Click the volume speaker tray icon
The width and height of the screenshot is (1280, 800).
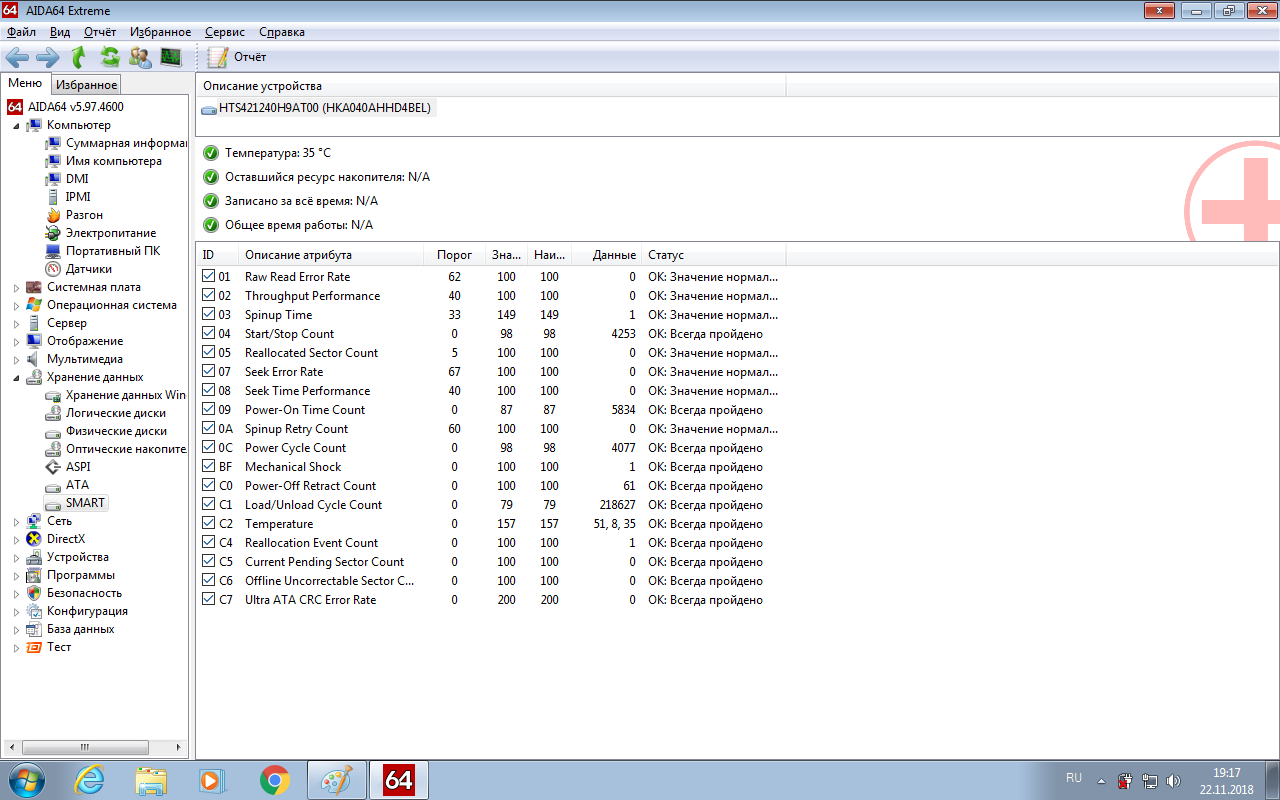[1173, 780]
